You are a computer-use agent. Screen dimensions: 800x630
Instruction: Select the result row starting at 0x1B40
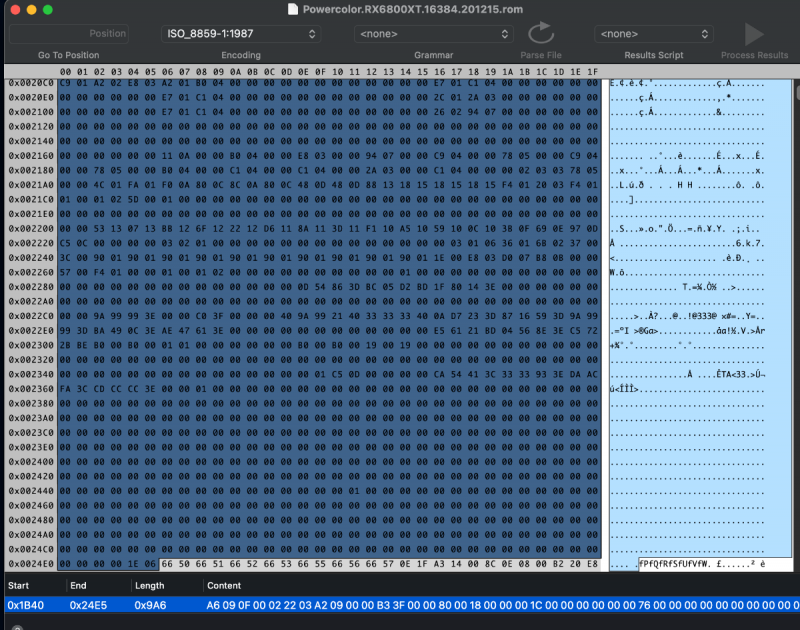[x=400, y=605]
